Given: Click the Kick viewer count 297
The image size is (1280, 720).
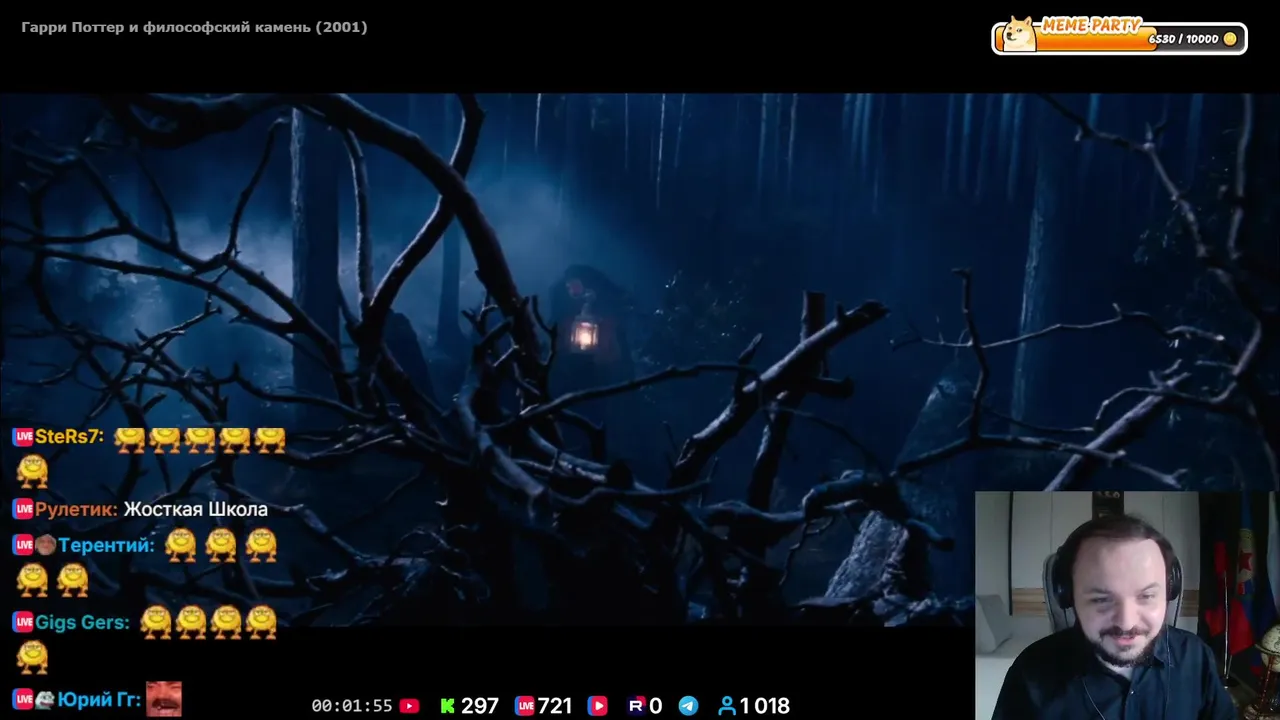Looking at the screenshot, I should point(480,706).
